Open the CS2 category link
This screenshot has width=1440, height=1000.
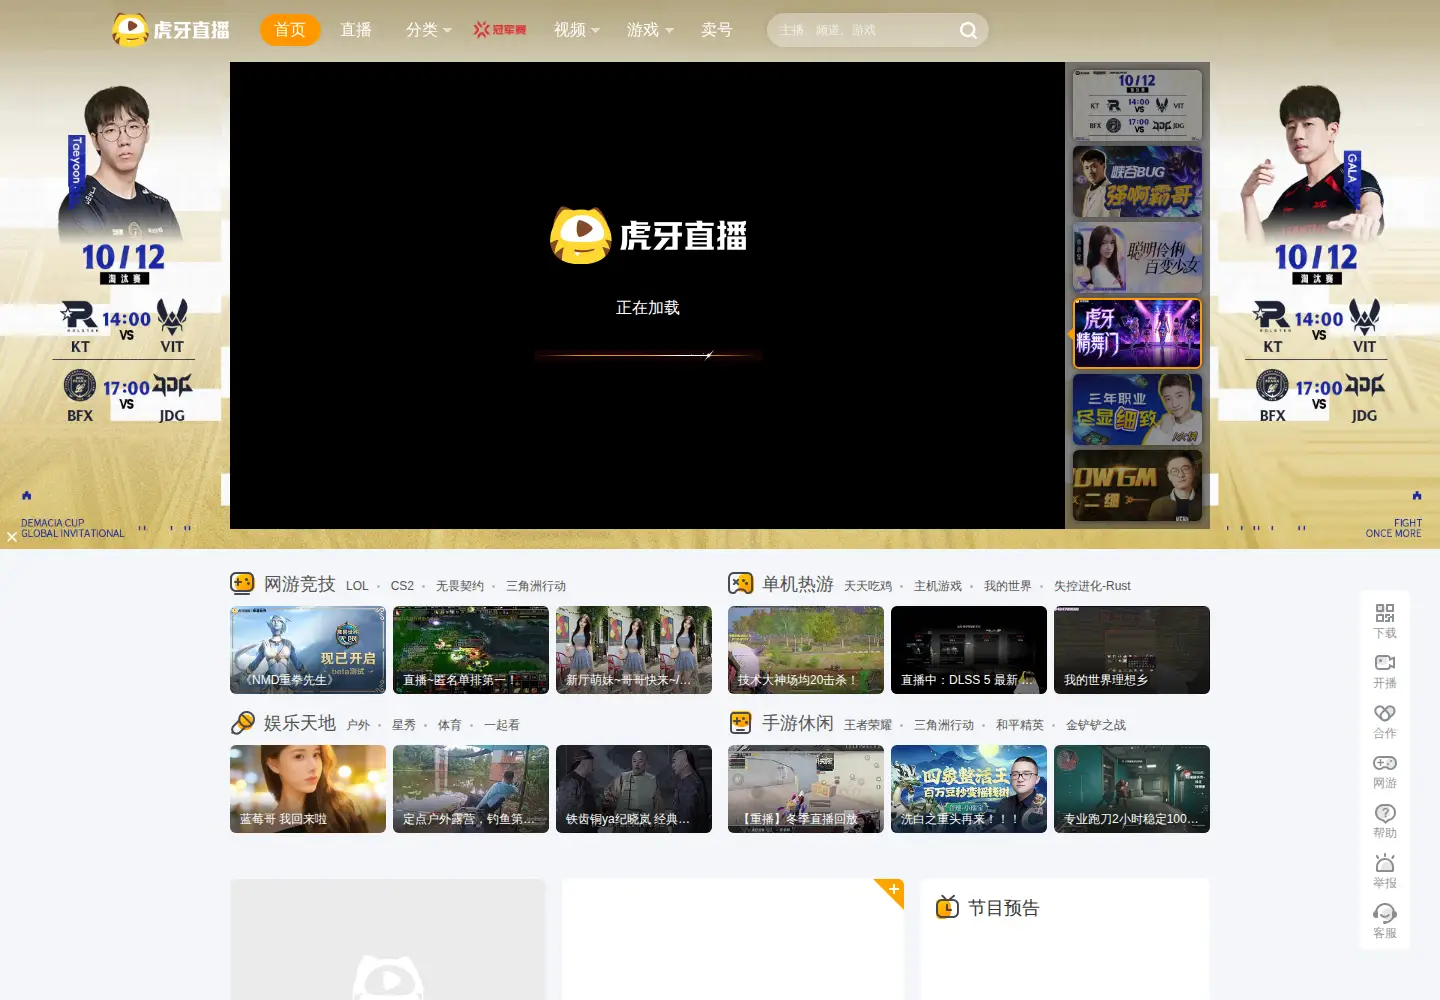click(x=402, y=586)
